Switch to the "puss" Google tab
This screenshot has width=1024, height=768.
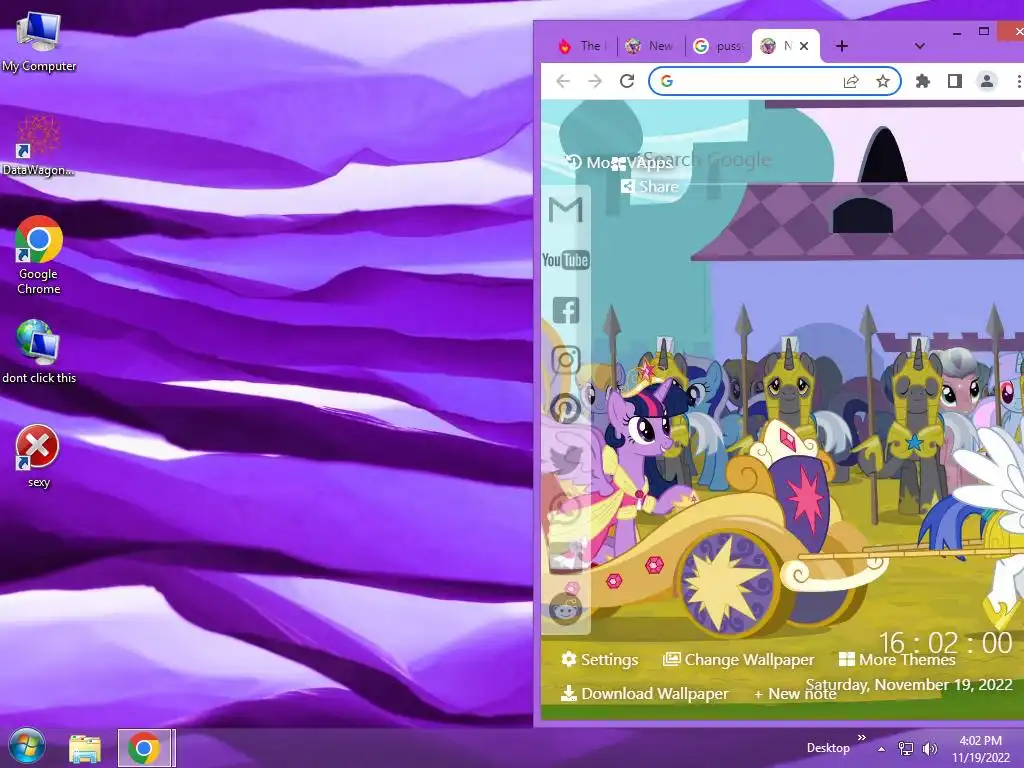(718, 46)
